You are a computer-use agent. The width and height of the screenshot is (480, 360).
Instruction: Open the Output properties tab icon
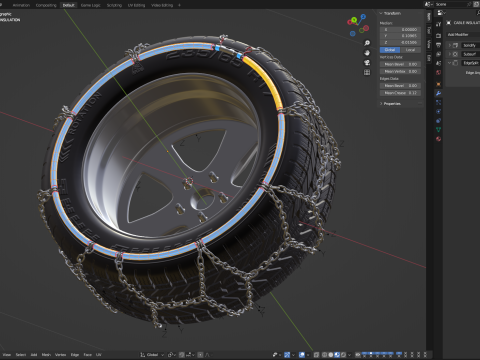coord(438,45)
